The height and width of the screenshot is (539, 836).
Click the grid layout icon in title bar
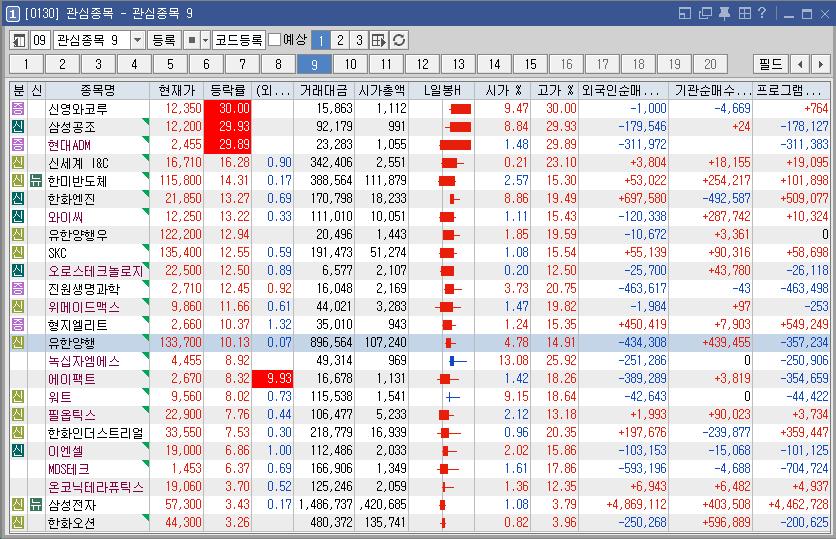(745, 13)
